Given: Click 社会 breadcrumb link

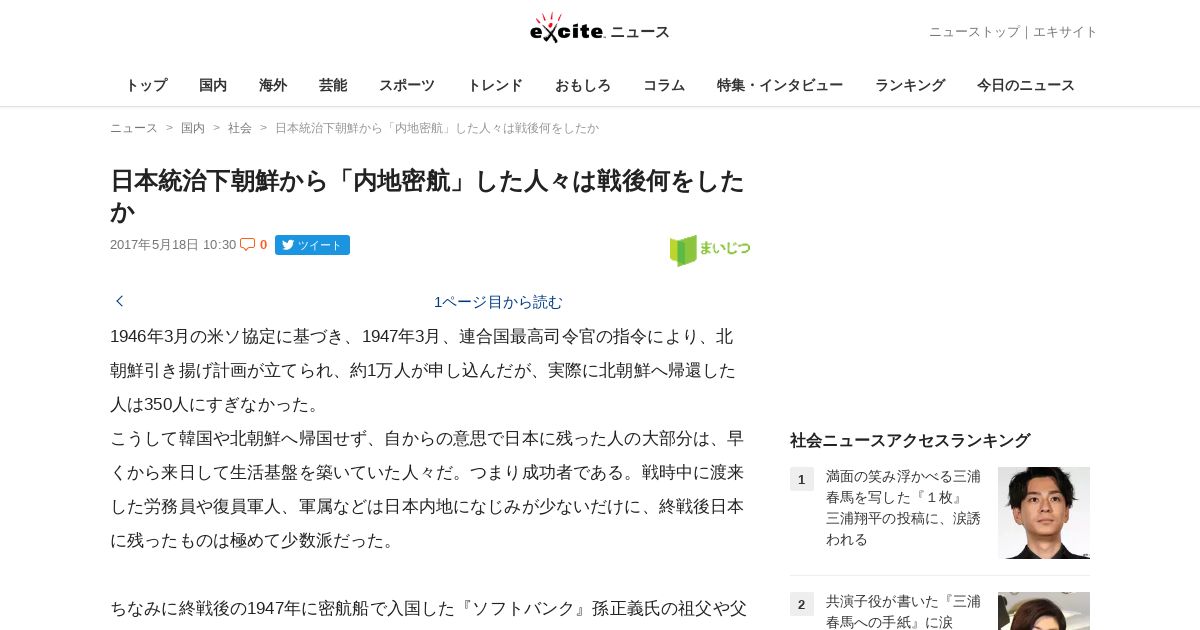Looking at the screenshot, I should point(240,128).
